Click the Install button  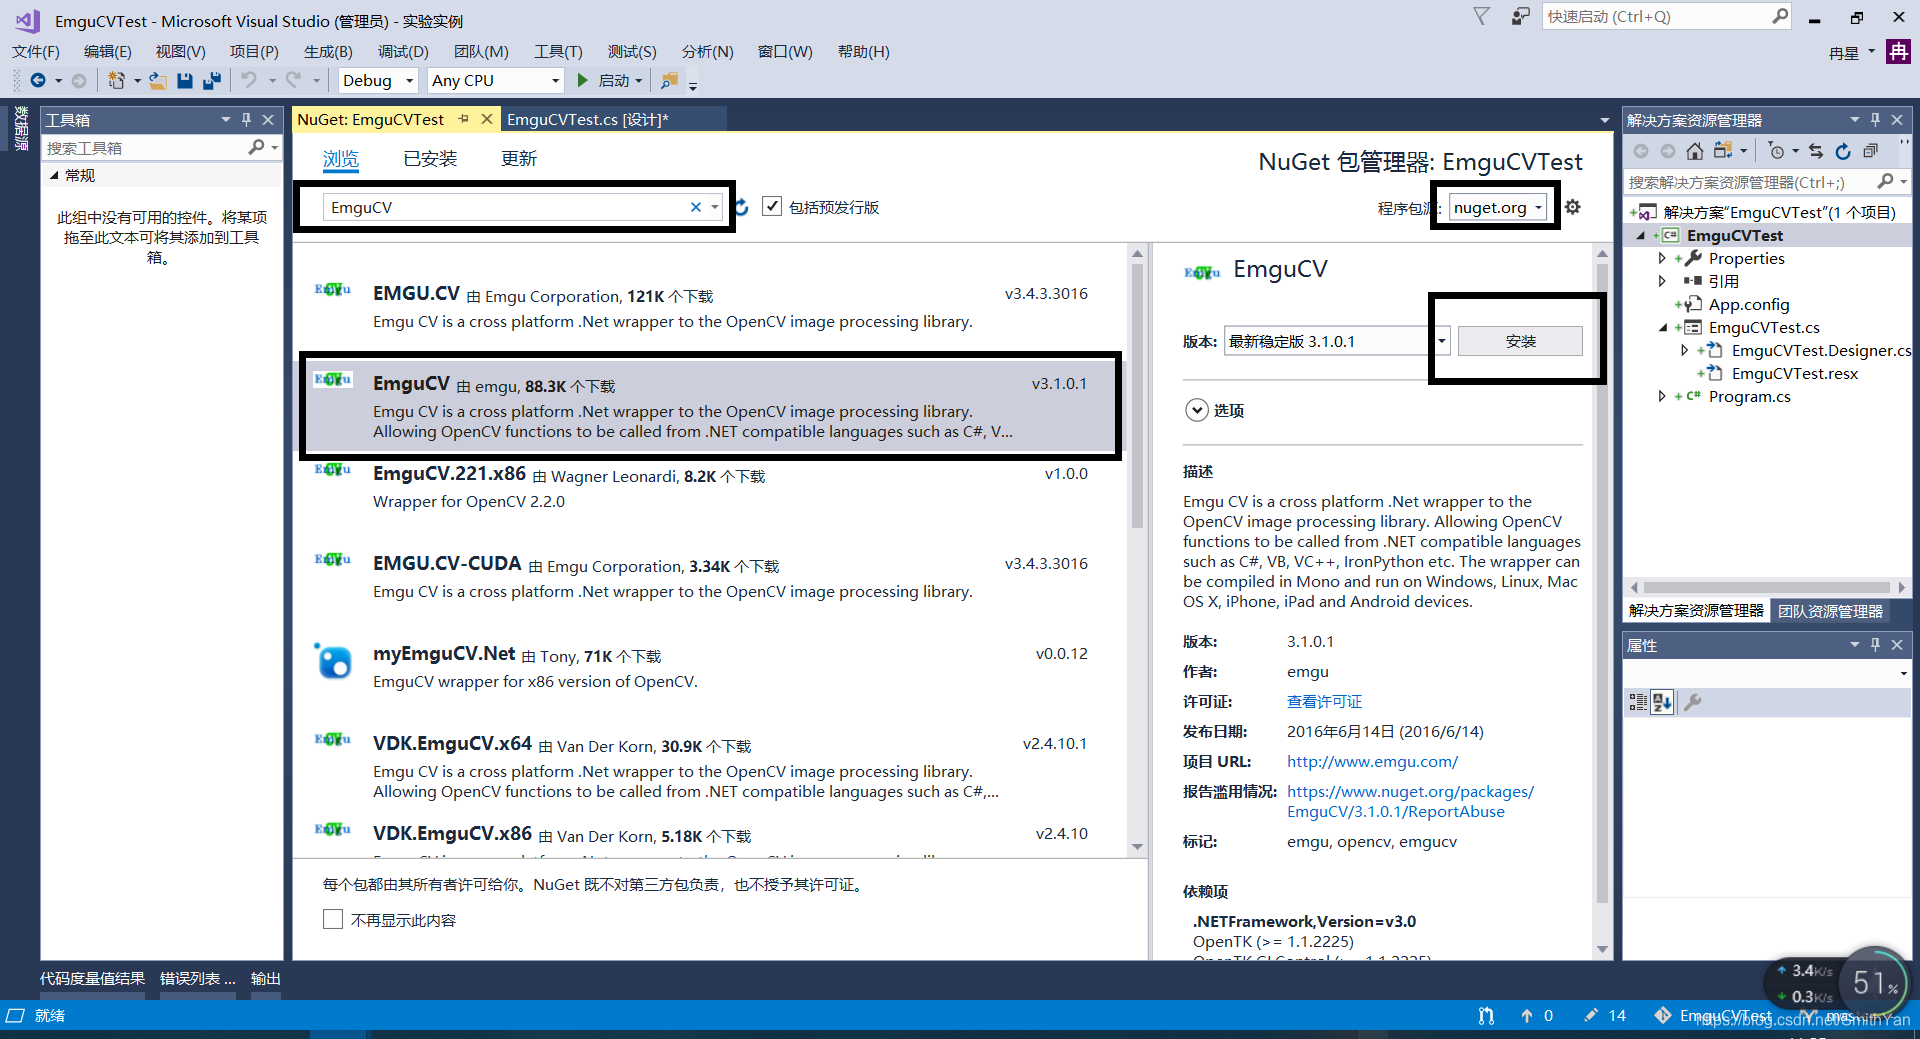1520,341
